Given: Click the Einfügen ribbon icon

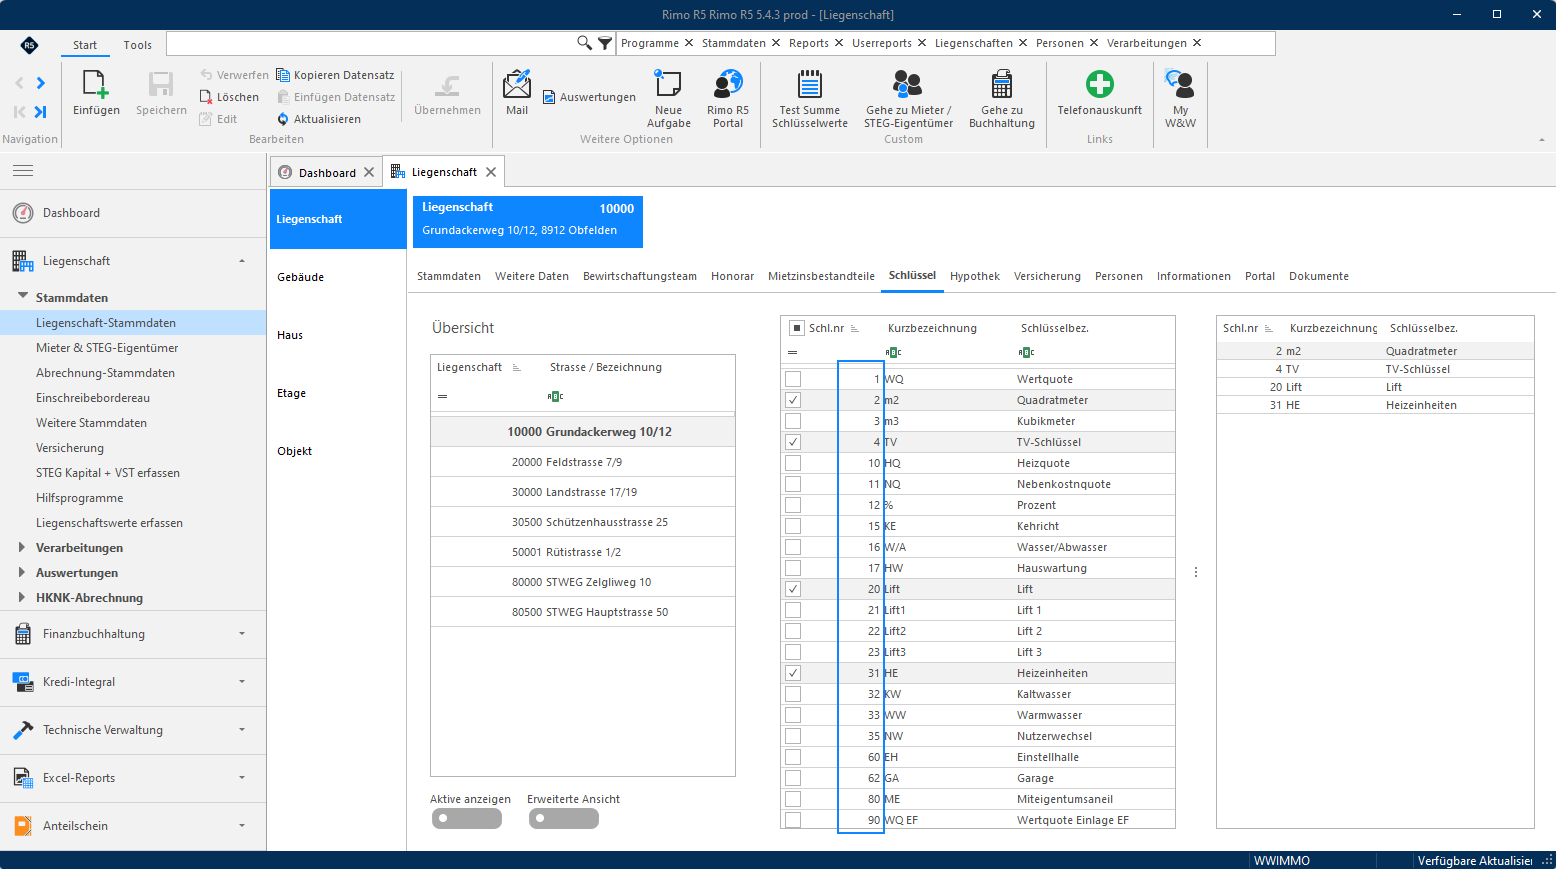Looking at the screenshot, I should click(96, 84).
